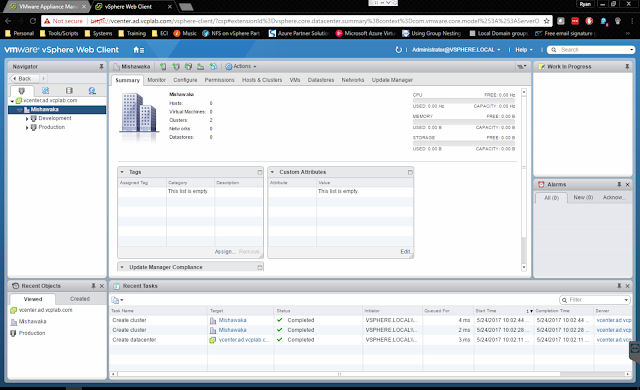The width and height of the screenshot is (640, 390).
Task: Select Networking navigator view icon
Action: pos(92,91)
